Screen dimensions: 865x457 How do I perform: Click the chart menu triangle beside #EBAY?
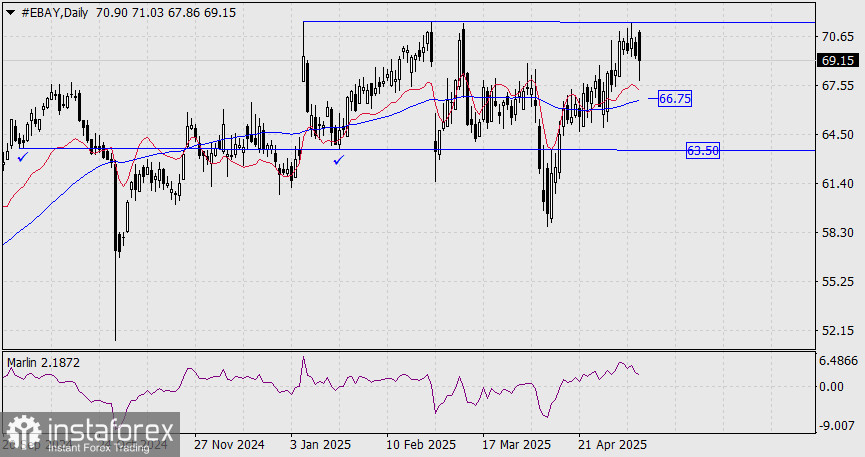click(x=10, y=12)
